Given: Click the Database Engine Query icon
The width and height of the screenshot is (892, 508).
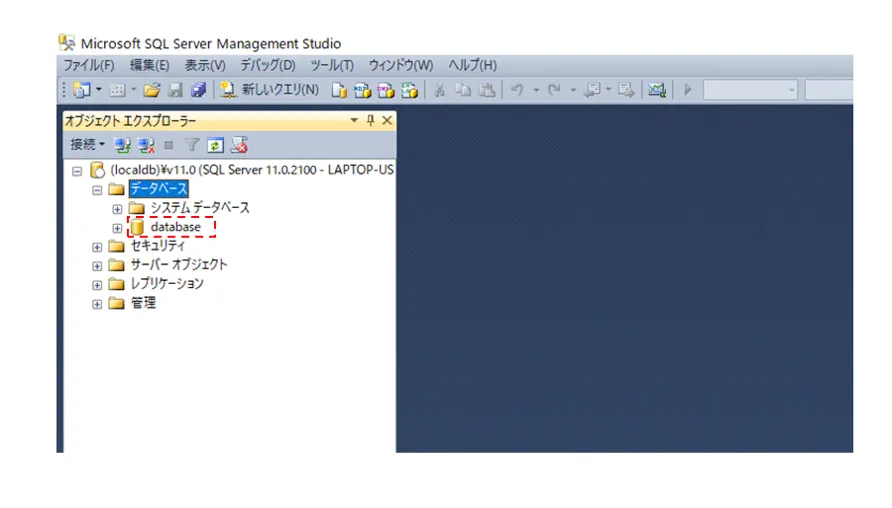Looking at the screenshot, I should tap(339, 90).
